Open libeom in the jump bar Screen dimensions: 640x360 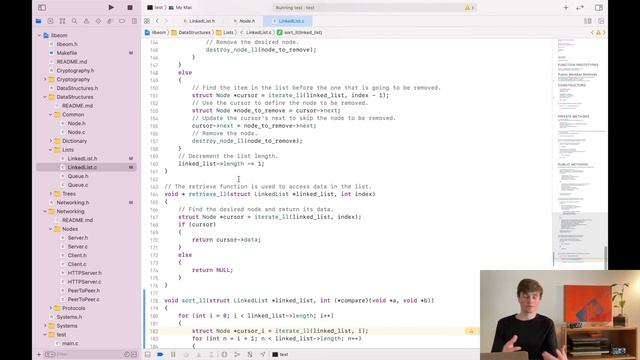click(156, 32)
